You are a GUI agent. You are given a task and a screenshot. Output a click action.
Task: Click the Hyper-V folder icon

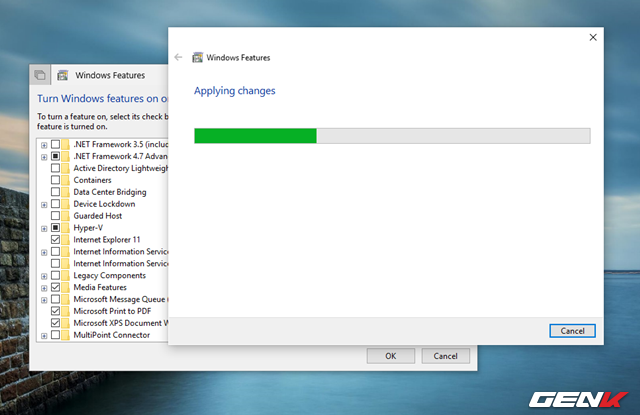click(x=66, y=228)
